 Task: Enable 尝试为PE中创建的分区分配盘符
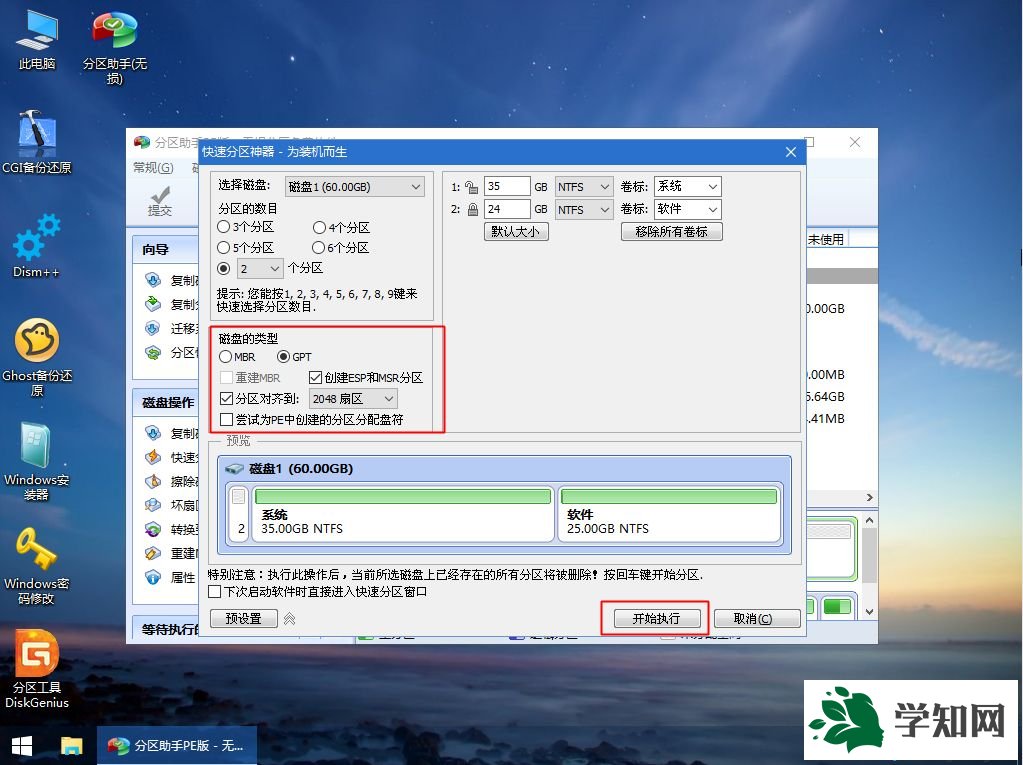227,419
